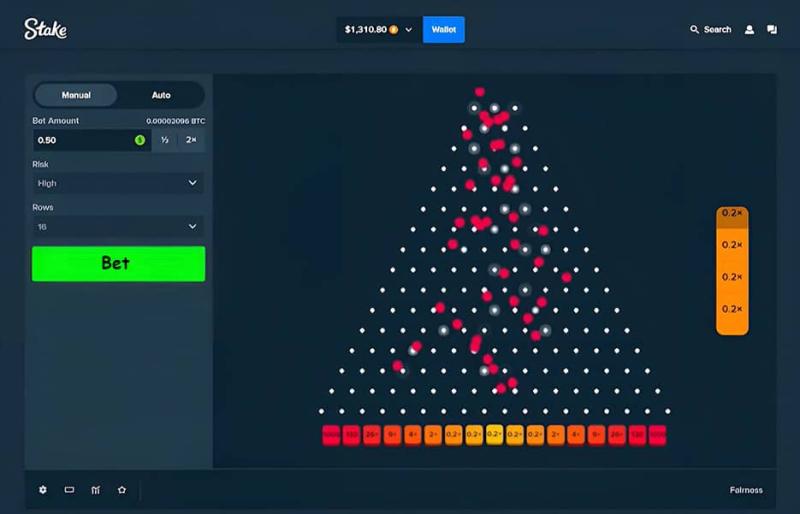This screenshot has width=800, height=514.
Task: Click the Stake logo
Action: coord(46,30)
